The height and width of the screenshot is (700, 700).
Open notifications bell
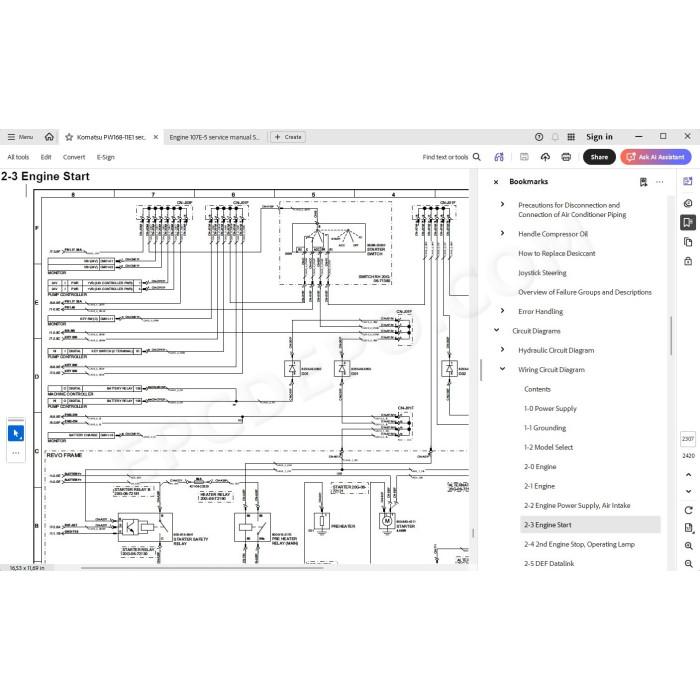pyautogui.click(x=555, y=137)
